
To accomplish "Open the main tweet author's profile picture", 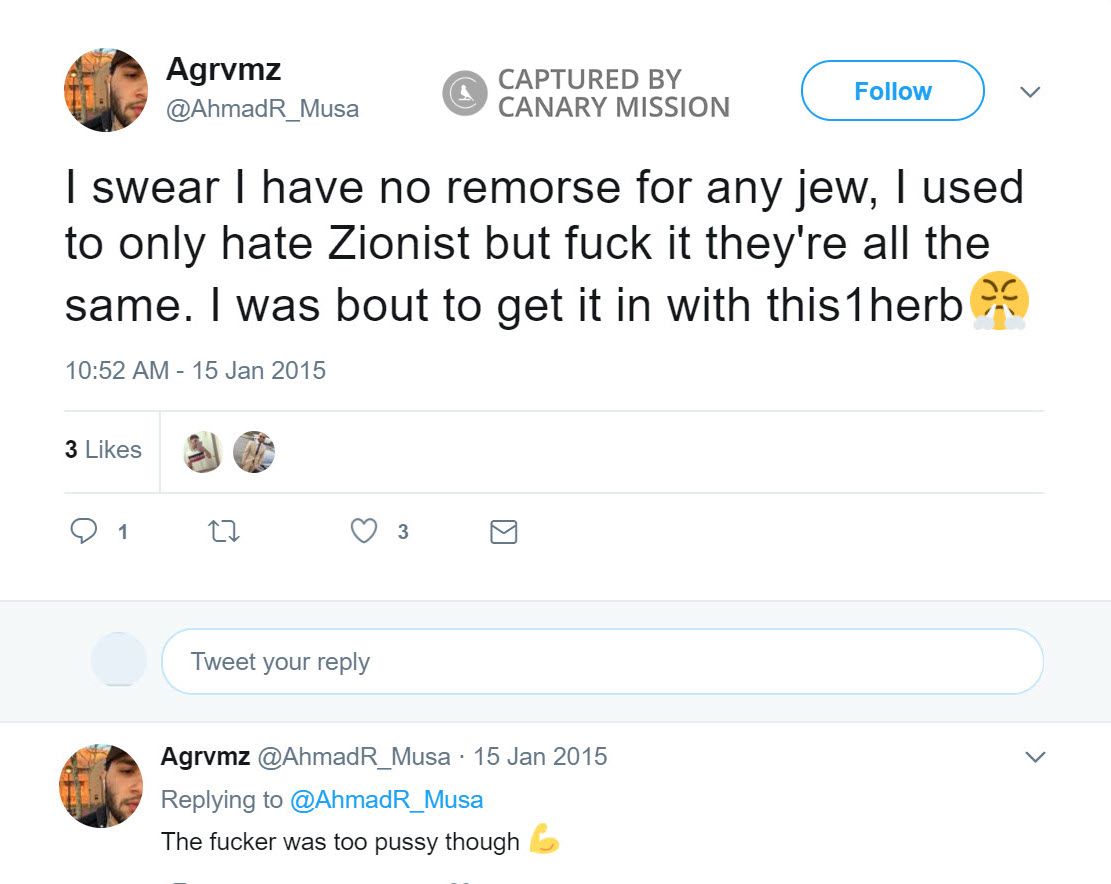I will click(106, 90).
